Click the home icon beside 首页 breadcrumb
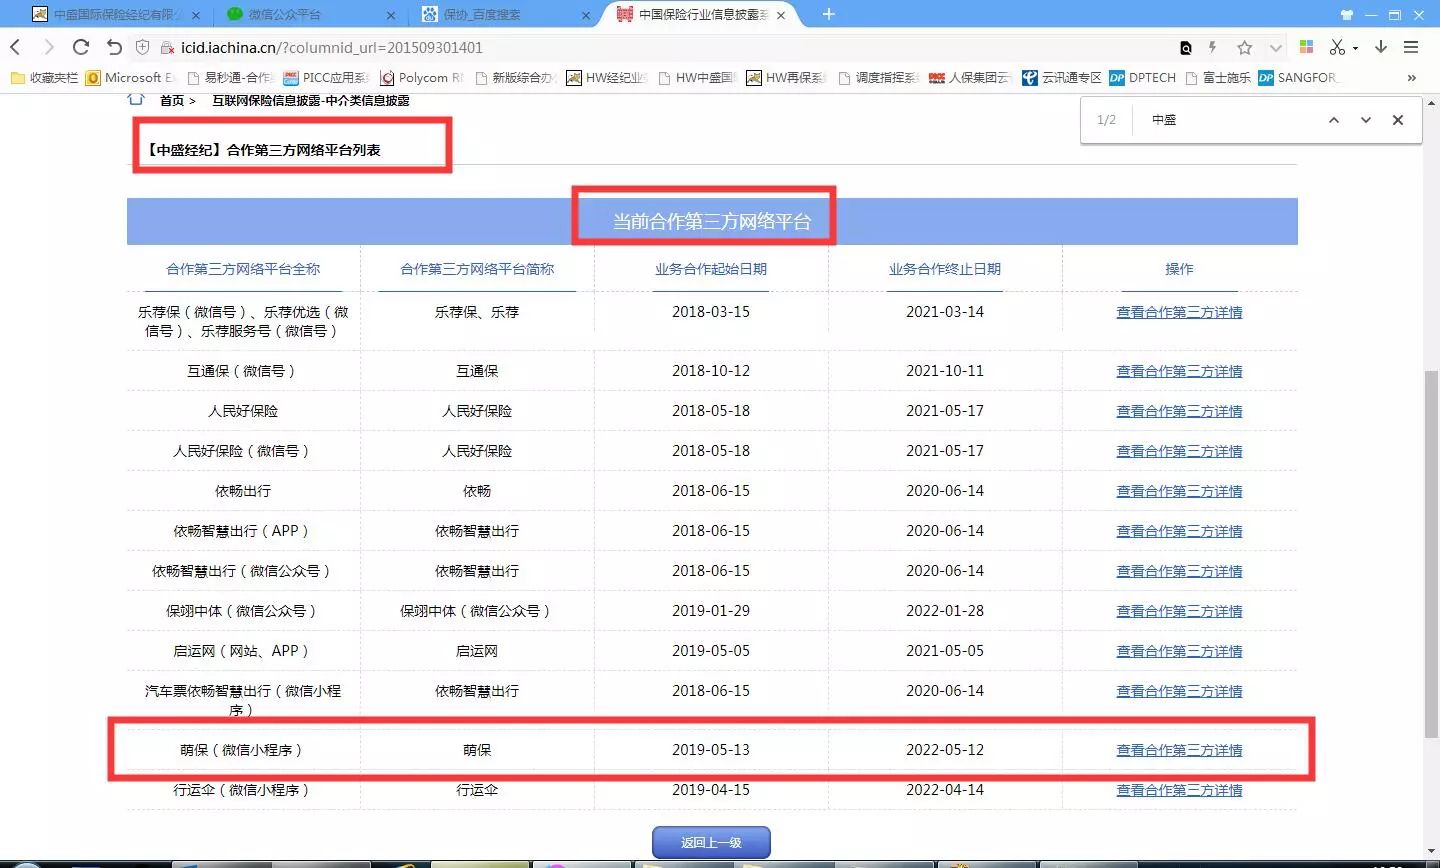This screenshot has height=868, width=1440. coord(136,100)
